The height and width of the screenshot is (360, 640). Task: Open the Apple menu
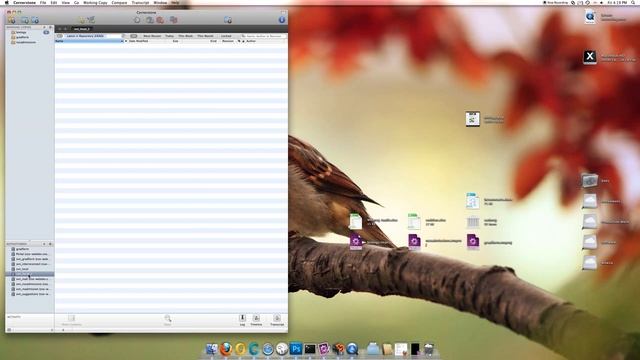point(6,2)
